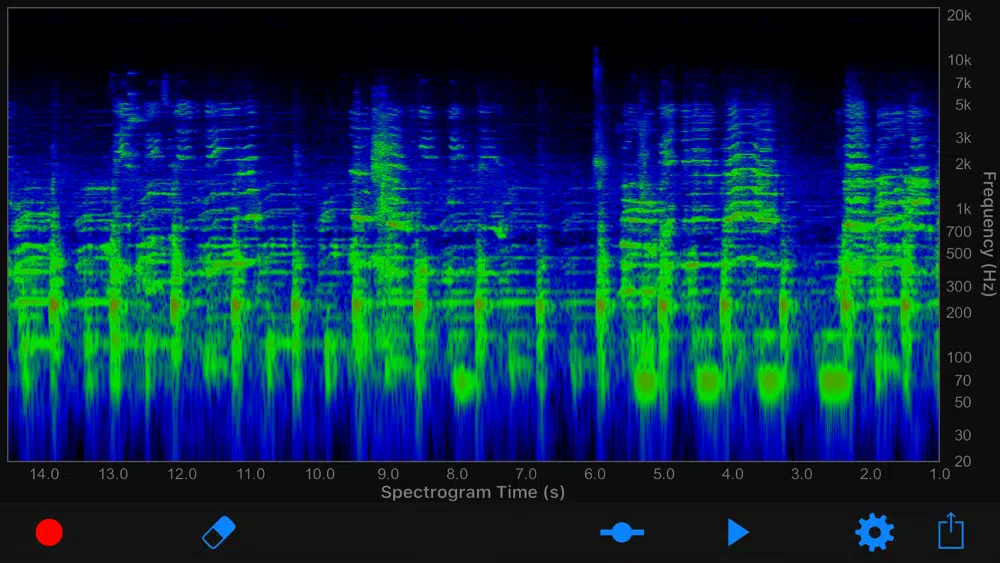Select the 3.0 second time marker
The image size is (1000, 563).
802,474
